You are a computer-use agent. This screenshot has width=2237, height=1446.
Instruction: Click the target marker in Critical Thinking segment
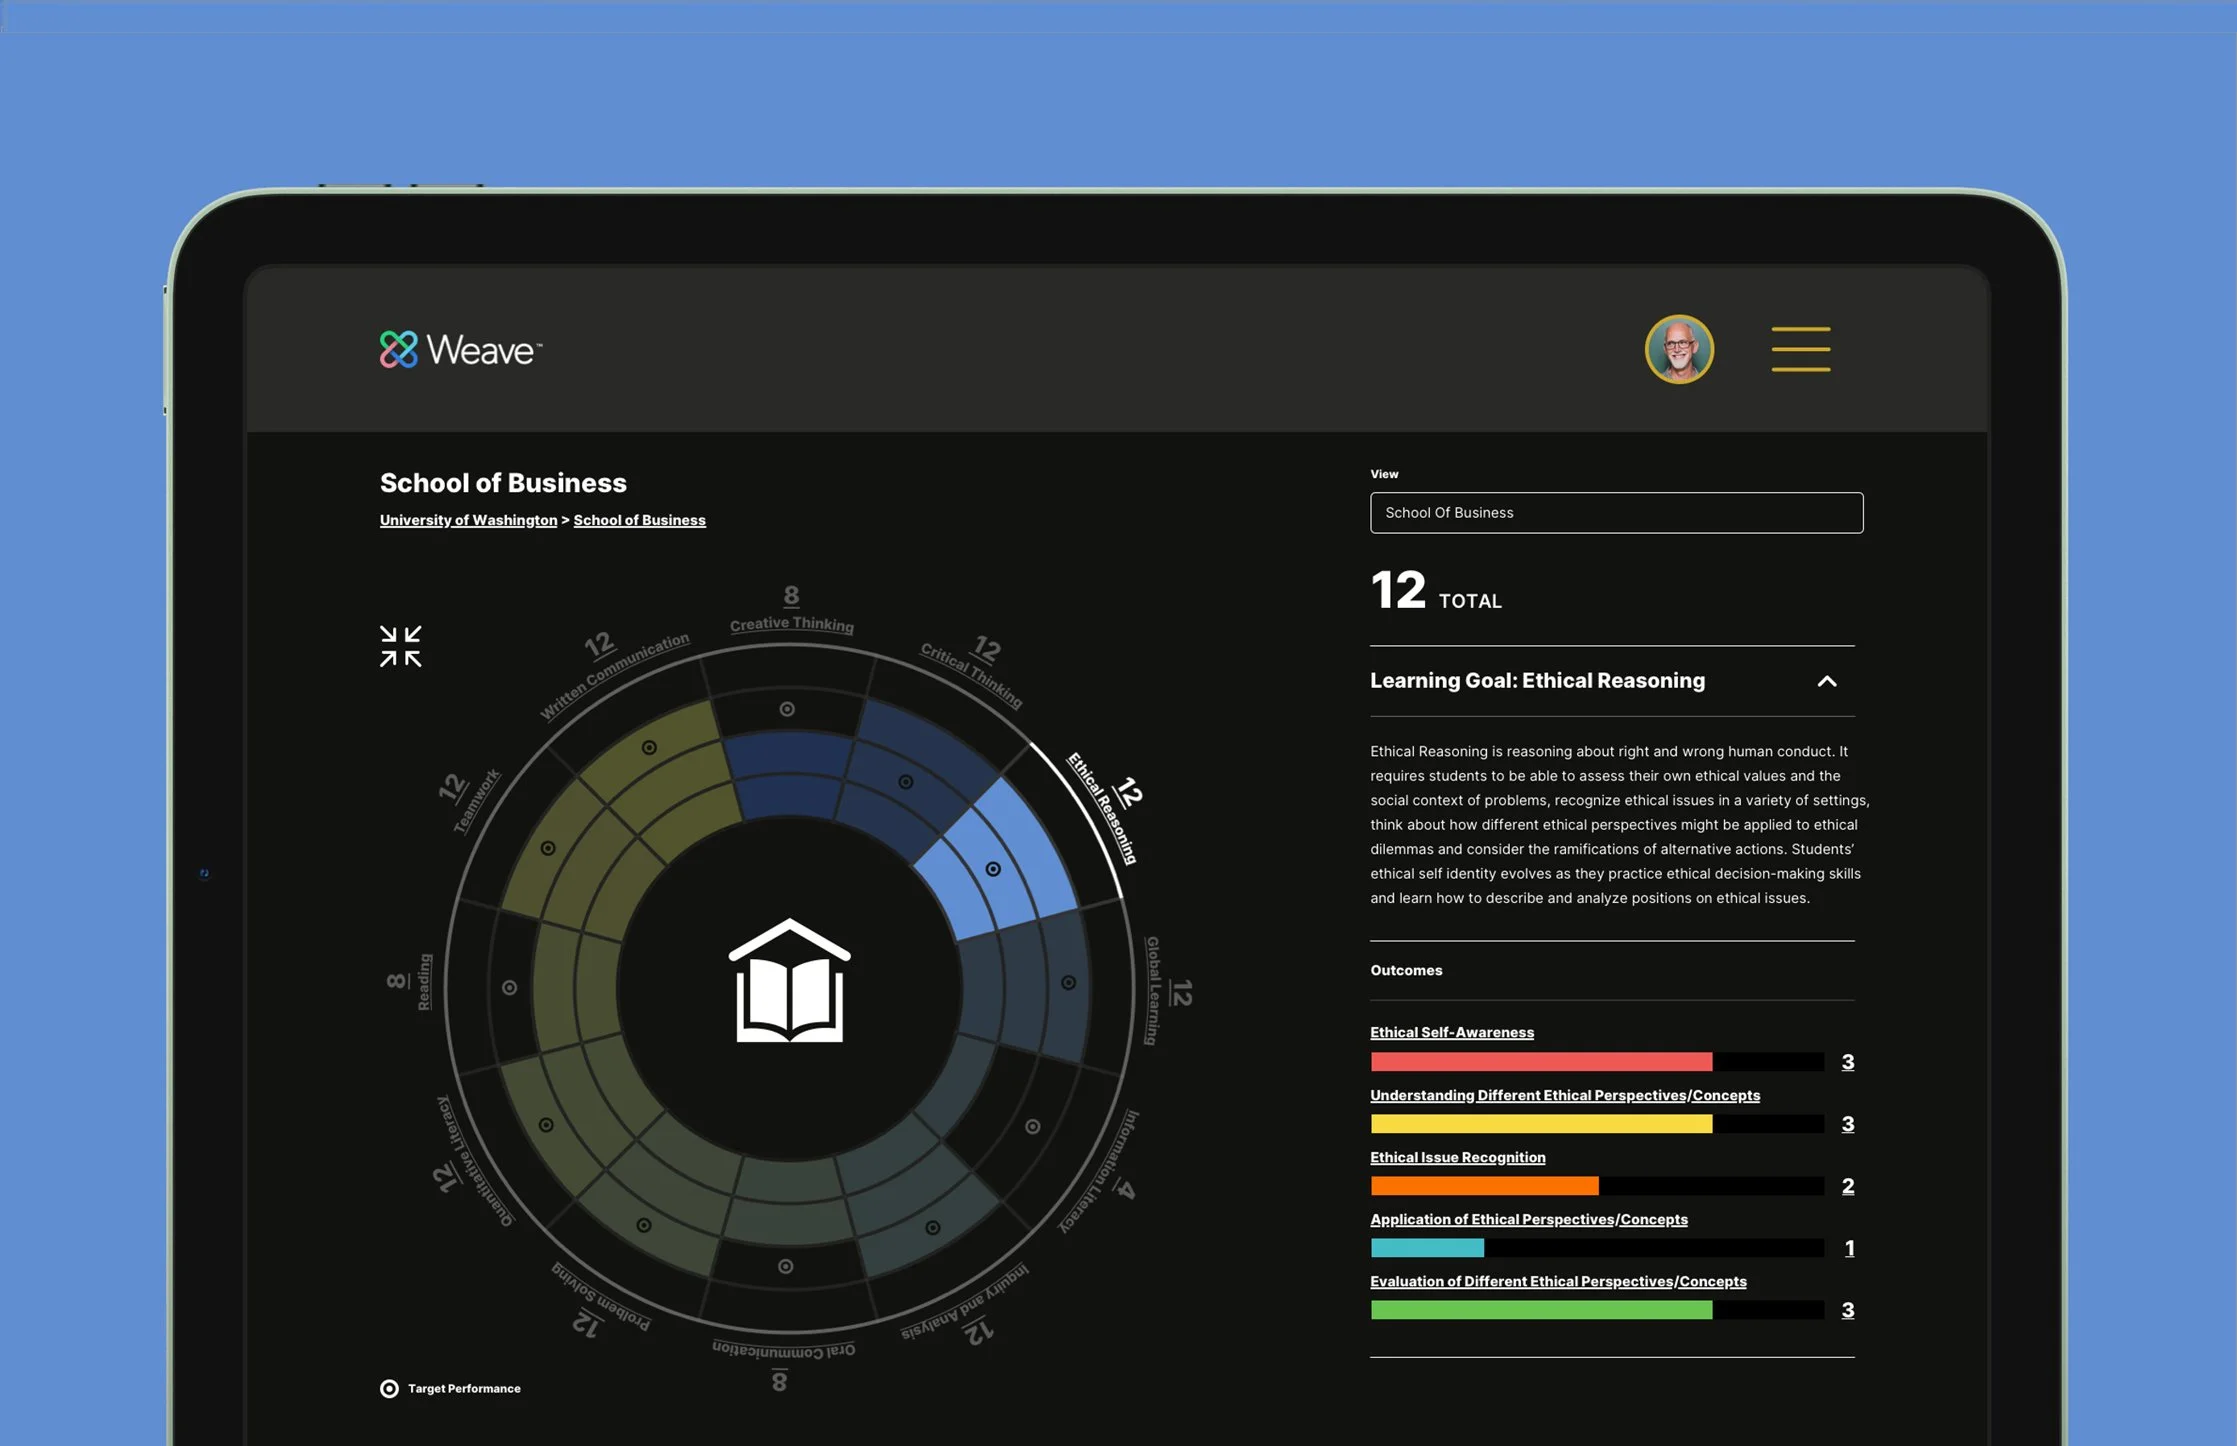[x=905, y=782]
